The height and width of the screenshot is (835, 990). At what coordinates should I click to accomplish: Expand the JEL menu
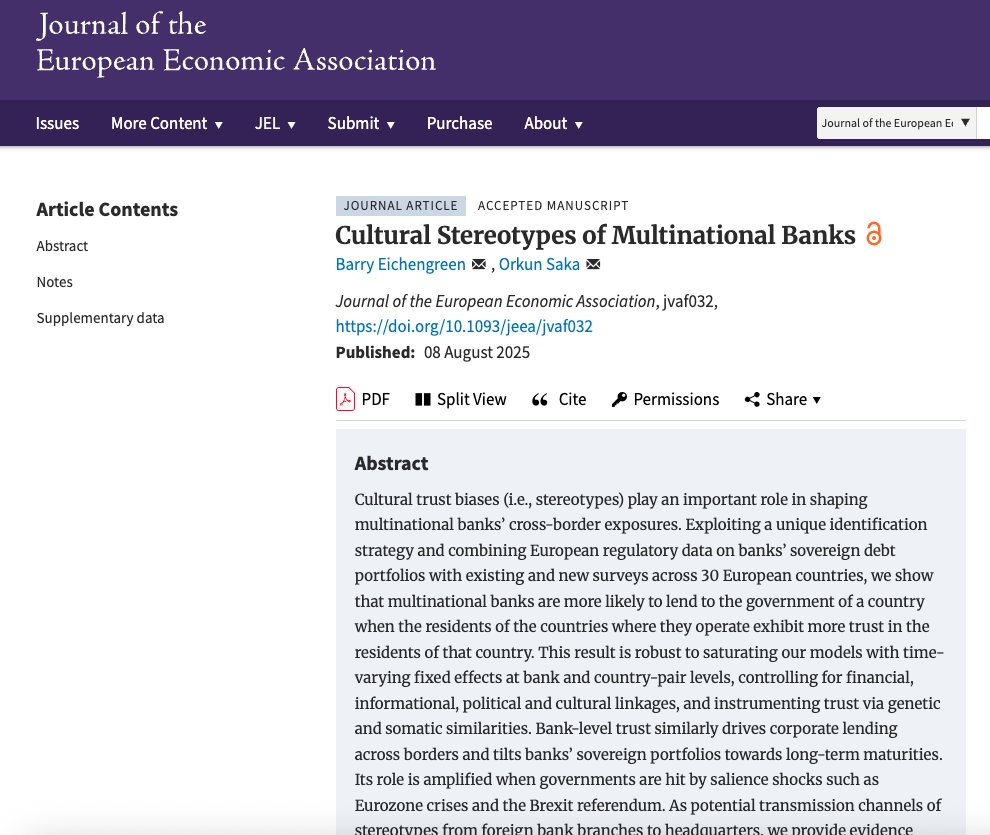(275, 123)
